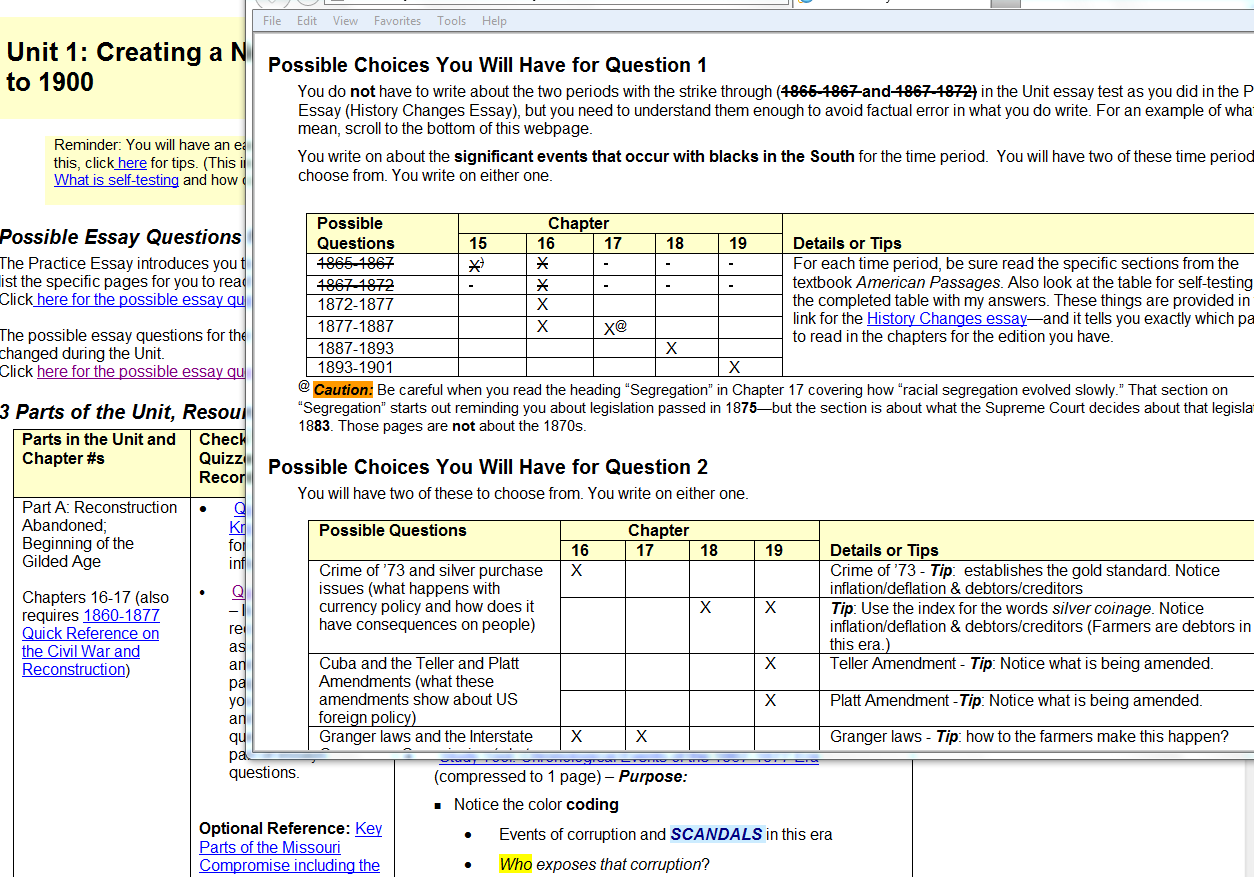Image resolution: width=1254 pixels, height=877 pixels.
Task: Click the X in the 1893-1901 row
Action: point(735,368)
